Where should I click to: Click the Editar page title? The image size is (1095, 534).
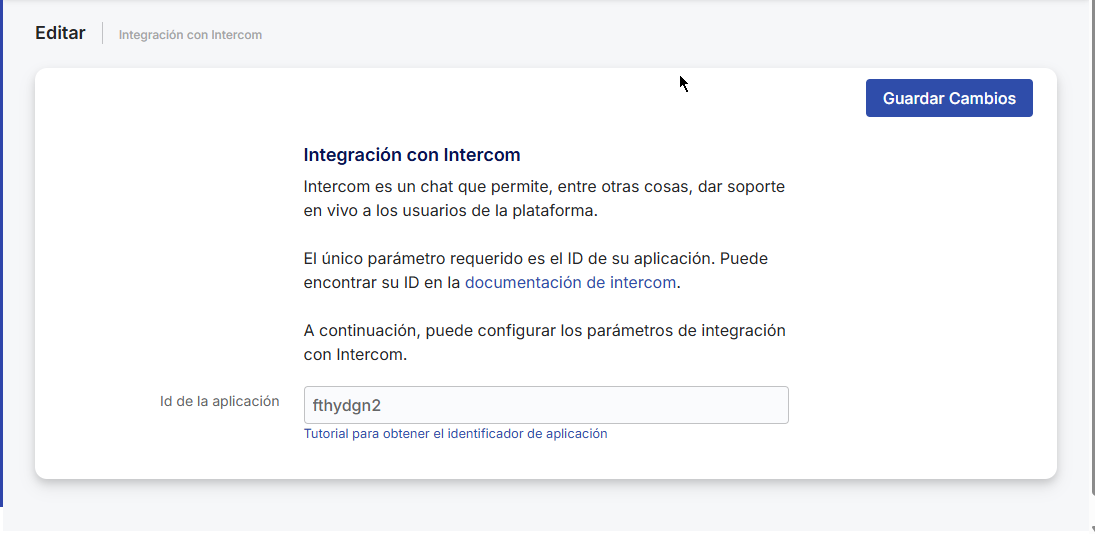(60, 33)
